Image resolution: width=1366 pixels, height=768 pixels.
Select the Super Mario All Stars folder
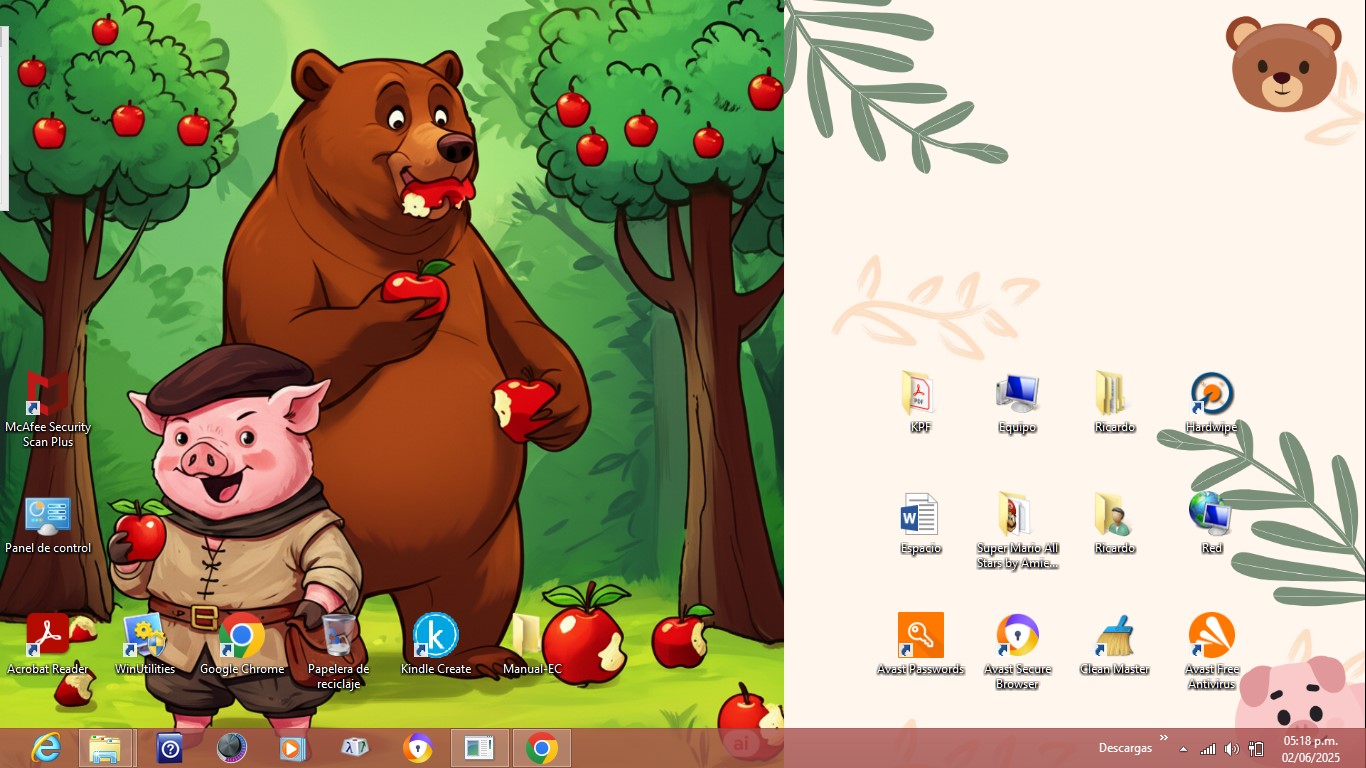coord(1017,530)
